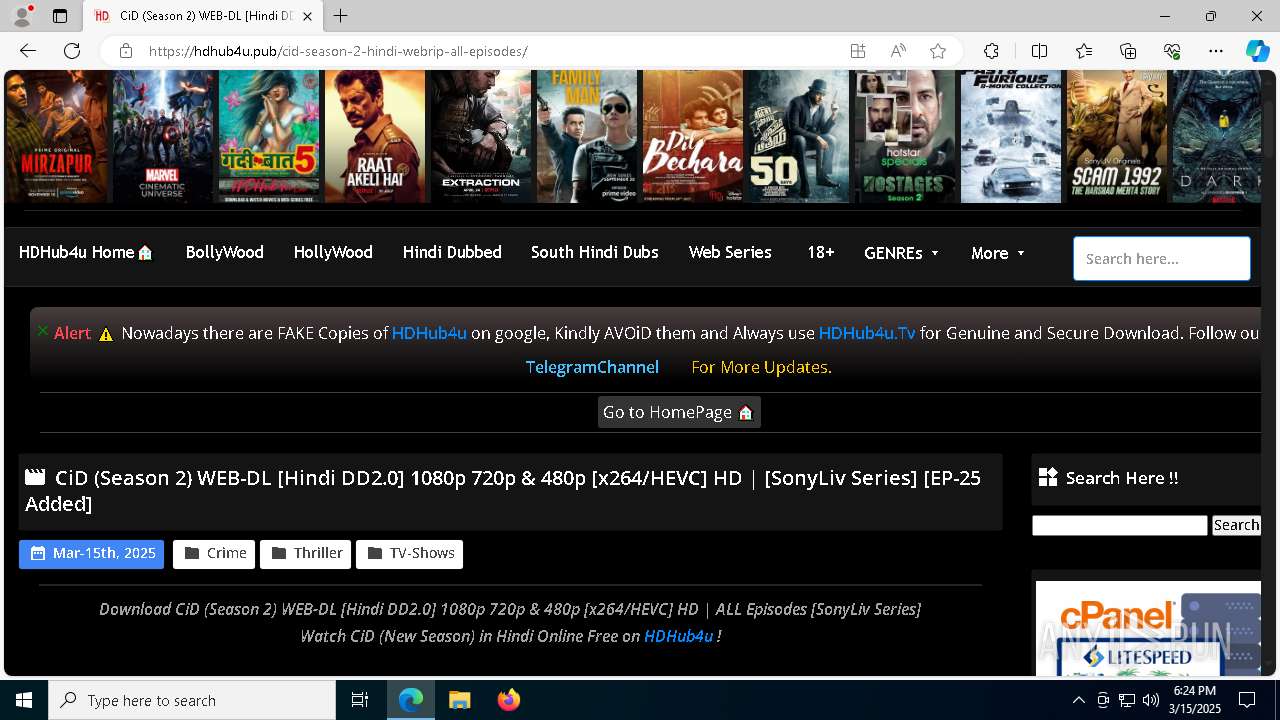Click the Mar-15th, 2025 date badge

click(91, 554)
